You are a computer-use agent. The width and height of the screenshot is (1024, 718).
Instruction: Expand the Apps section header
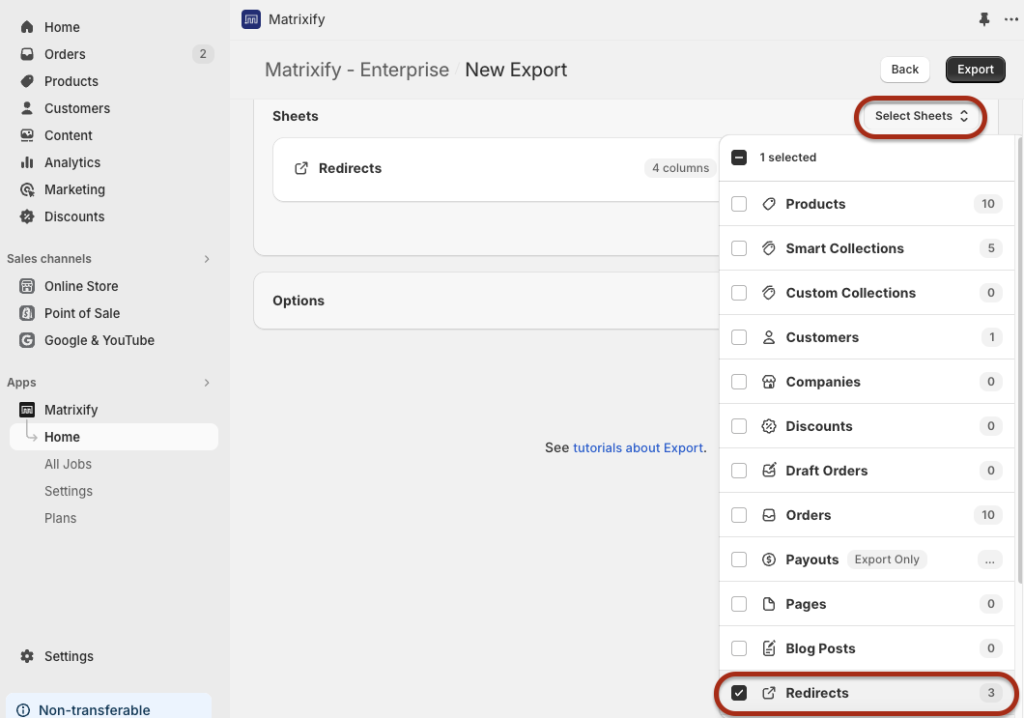tap(206, 382)
